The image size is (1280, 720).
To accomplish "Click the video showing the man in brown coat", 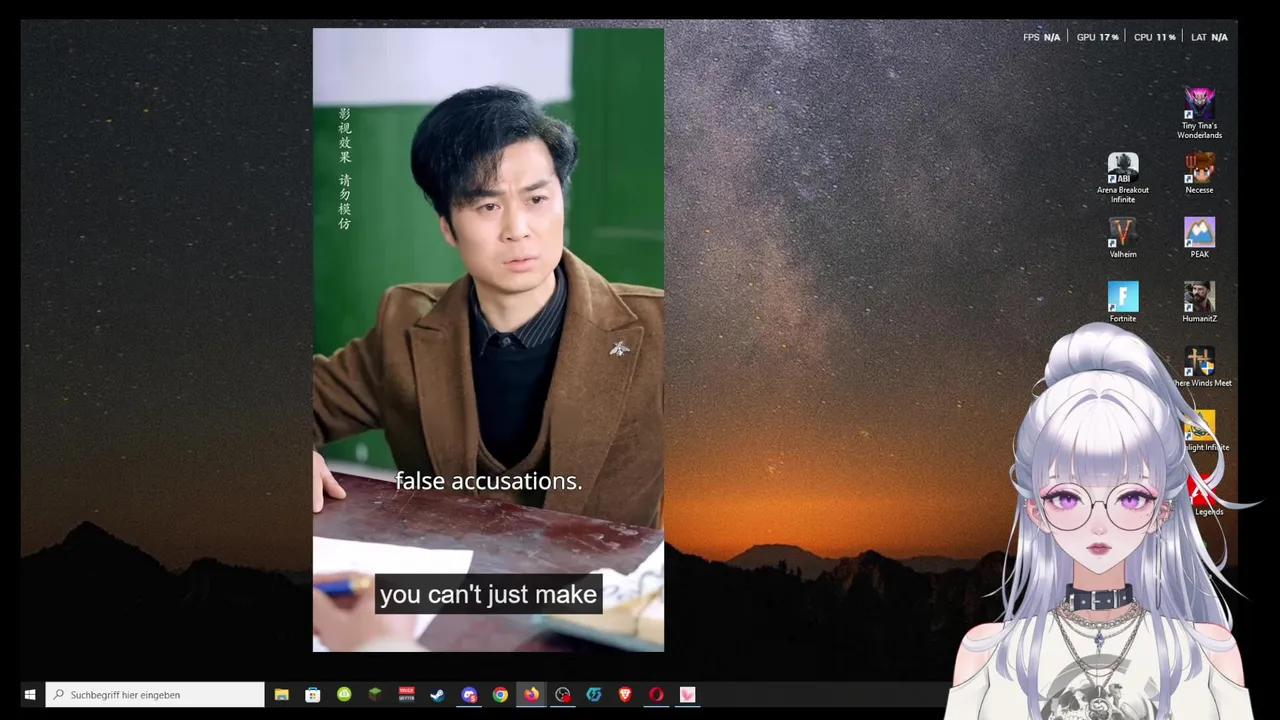I will (488, 340).
